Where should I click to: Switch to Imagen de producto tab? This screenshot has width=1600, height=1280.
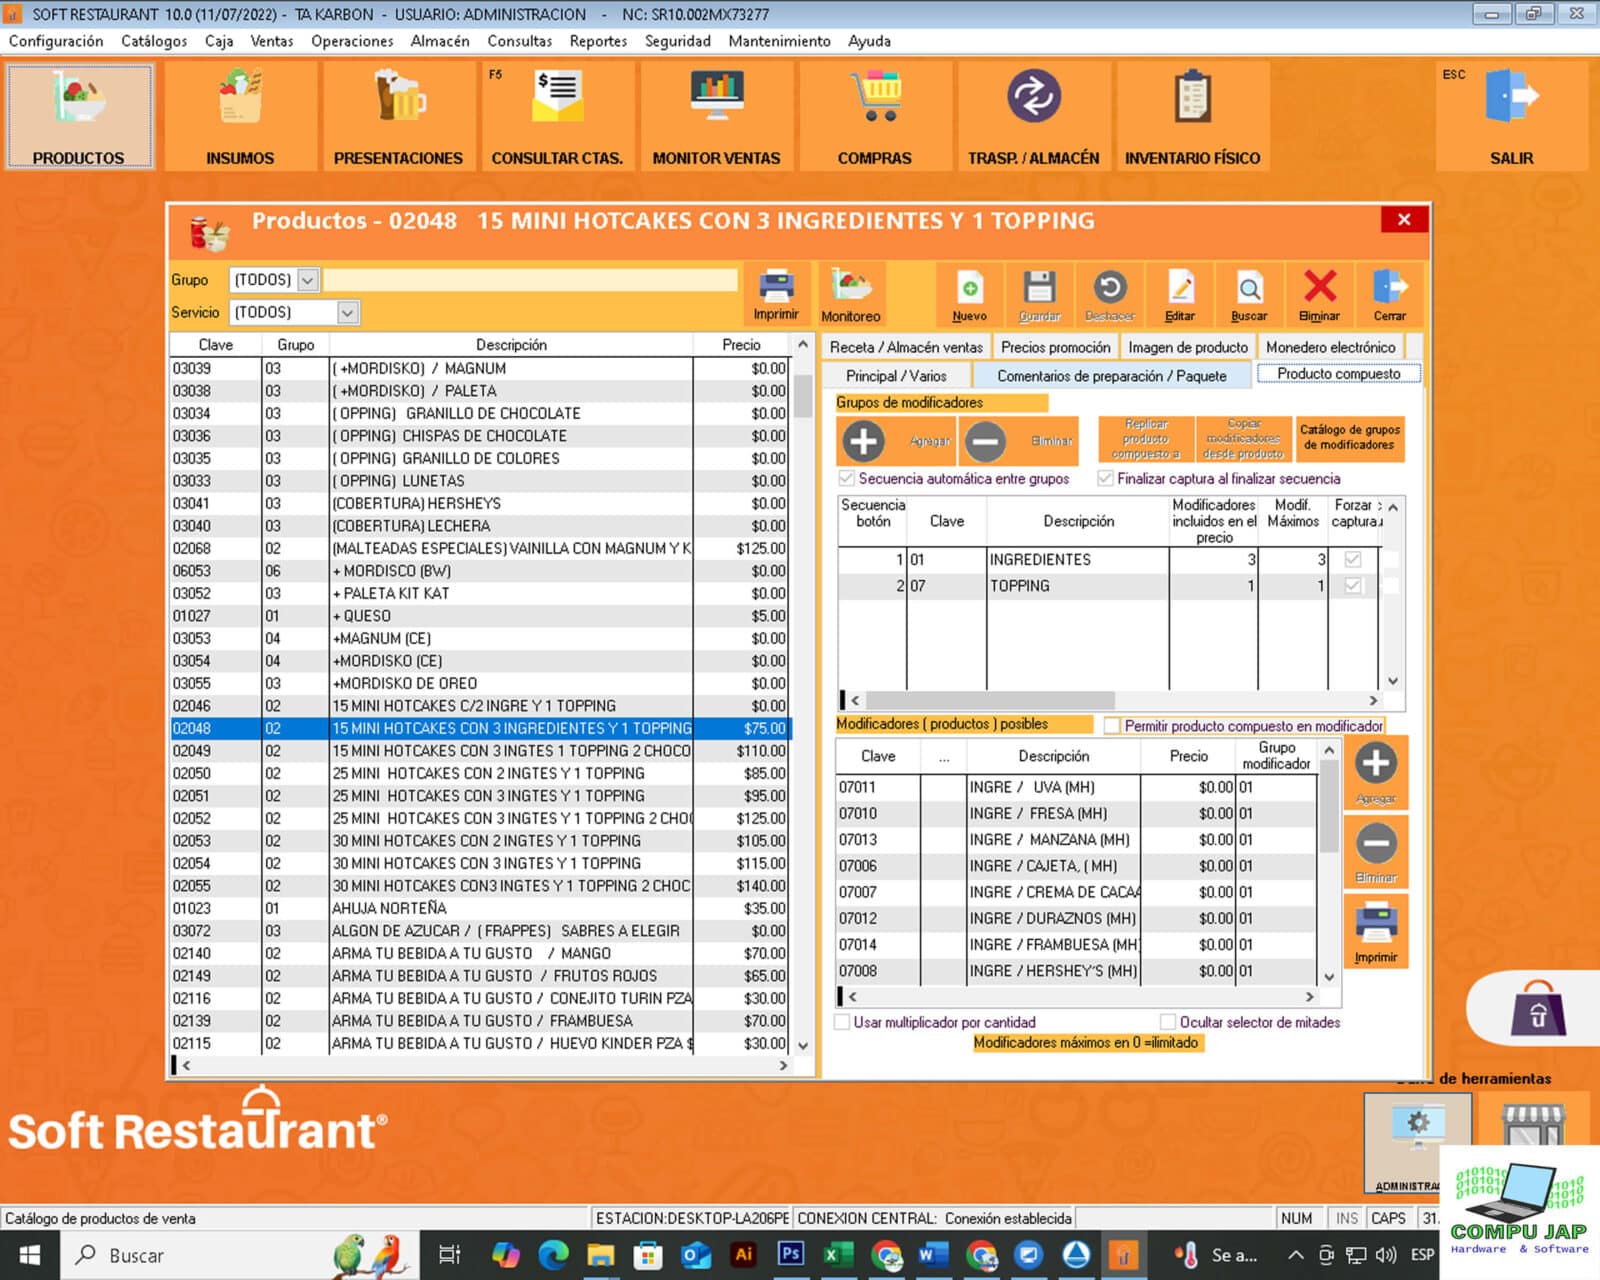[x=1188, y=347]
